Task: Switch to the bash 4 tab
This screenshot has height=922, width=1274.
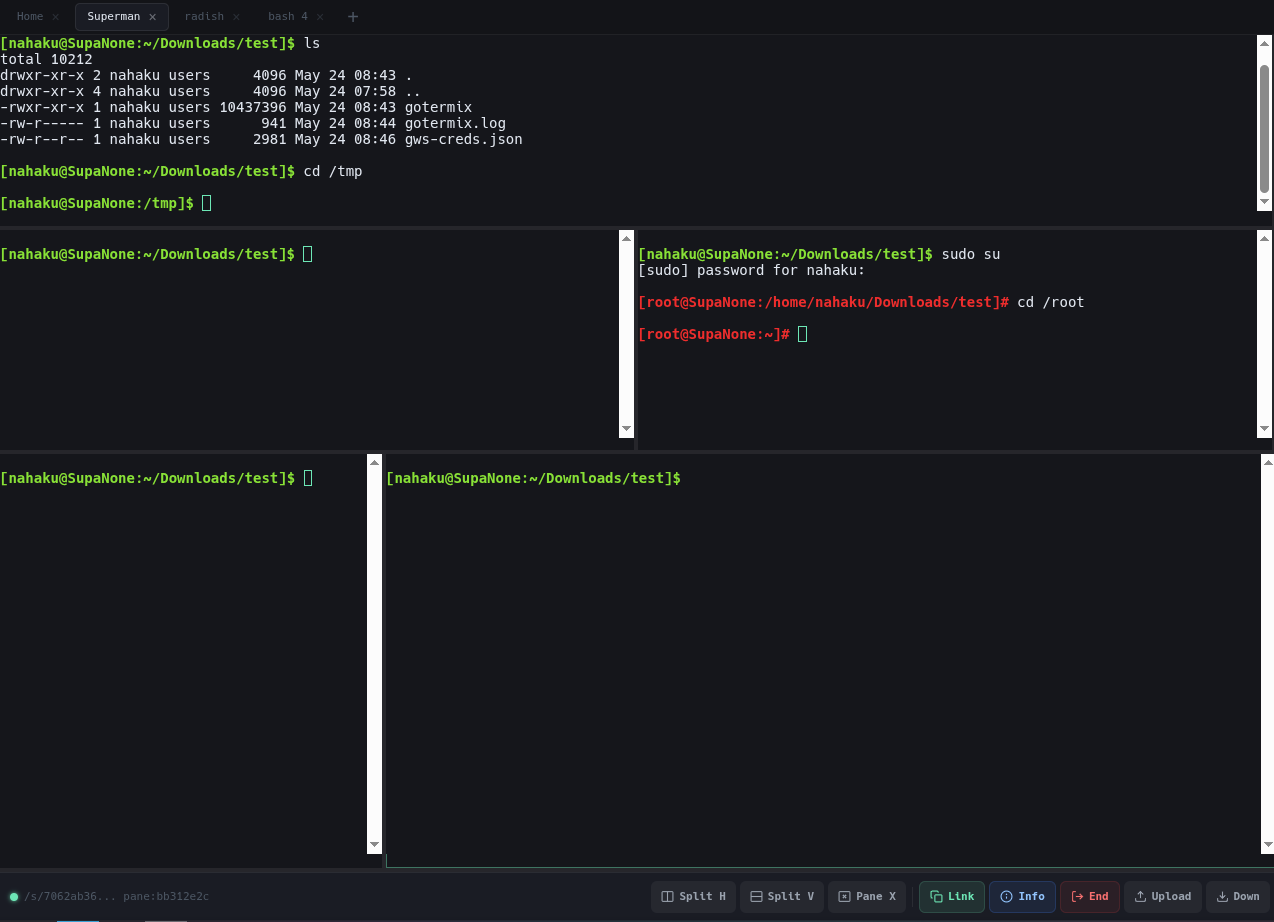Action: 288,16
